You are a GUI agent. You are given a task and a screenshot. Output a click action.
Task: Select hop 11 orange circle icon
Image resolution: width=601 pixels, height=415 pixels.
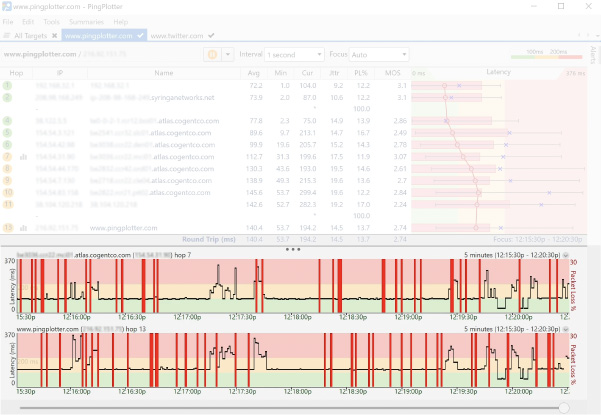(8, 204)
